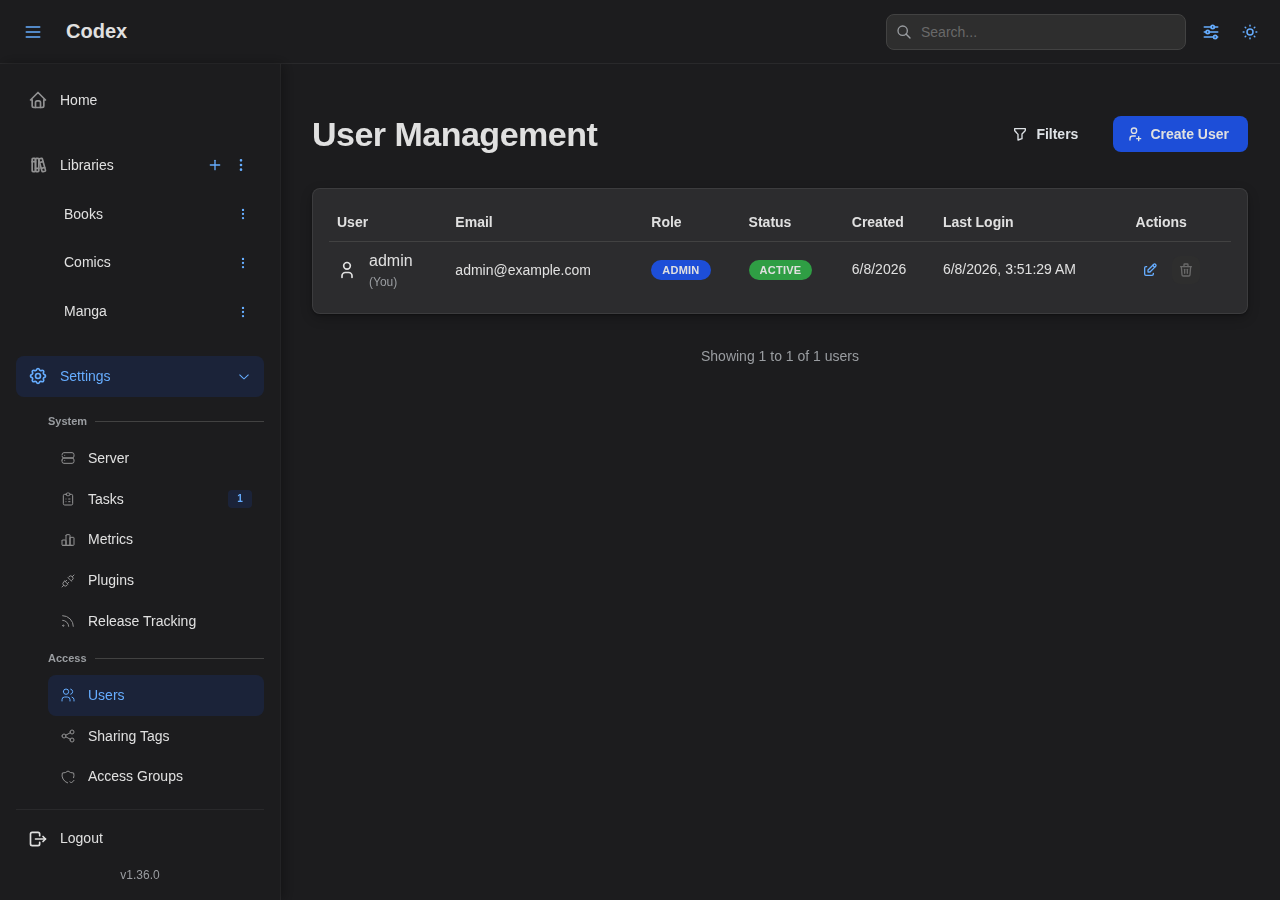Click admin@example.com email cell
This screenshot has height=900, width=1280.
pos(523,270)
